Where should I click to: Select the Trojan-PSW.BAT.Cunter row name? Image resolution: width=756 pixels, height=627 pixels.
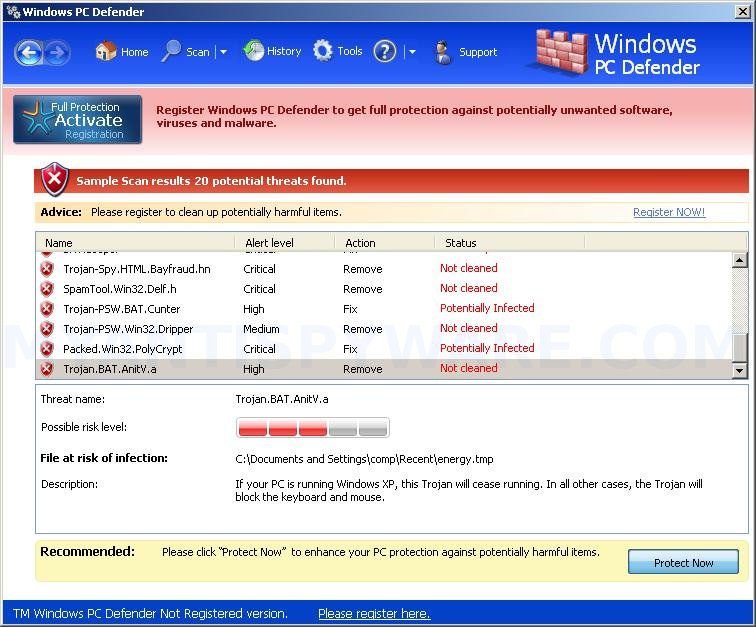point(122,309)
